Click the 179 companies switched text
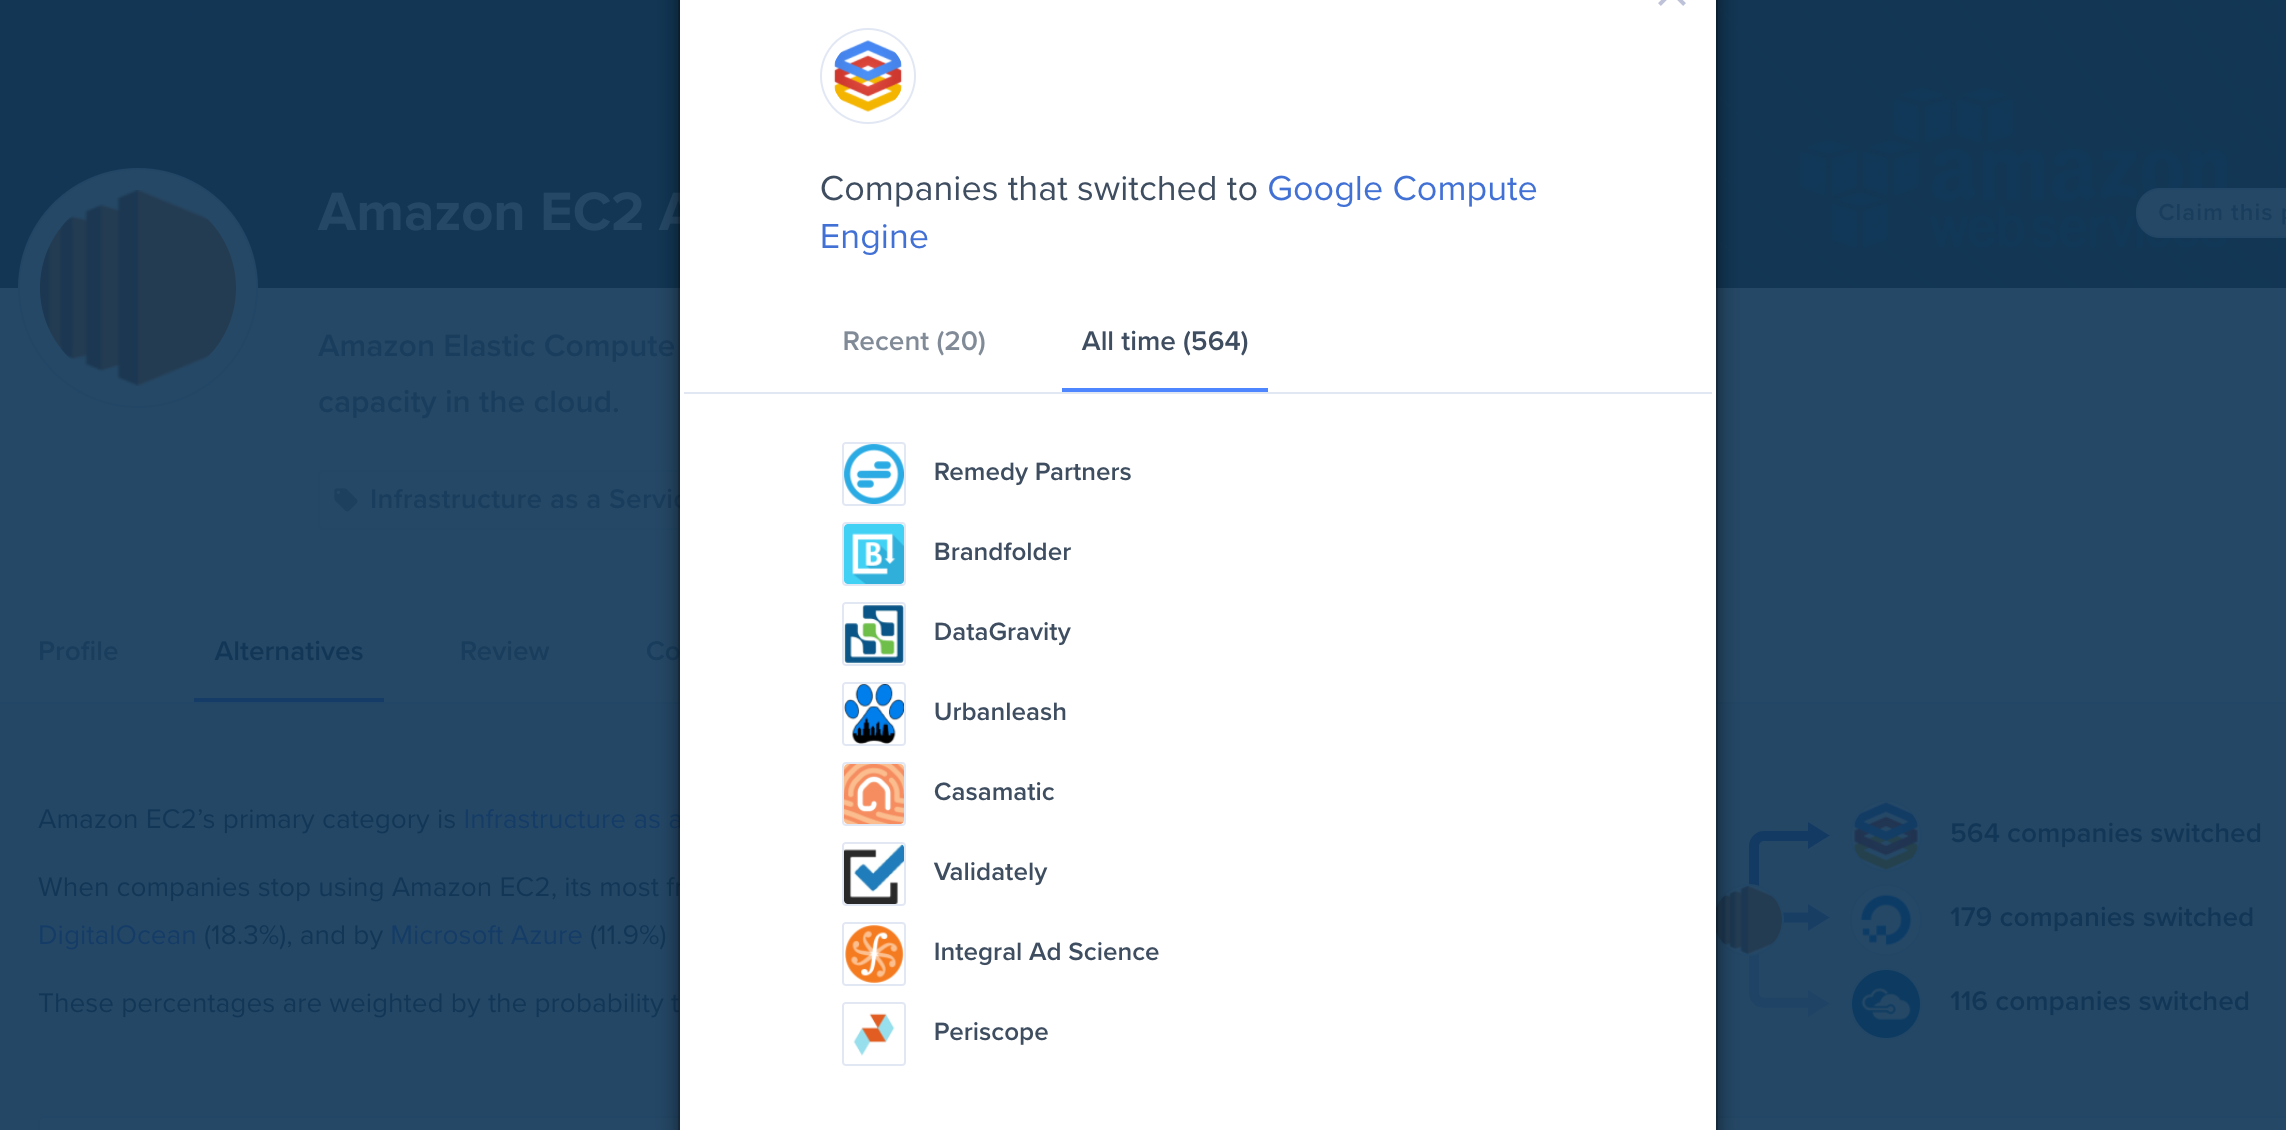This screenshot has height=1130, width=2286. pos(2101,917)
